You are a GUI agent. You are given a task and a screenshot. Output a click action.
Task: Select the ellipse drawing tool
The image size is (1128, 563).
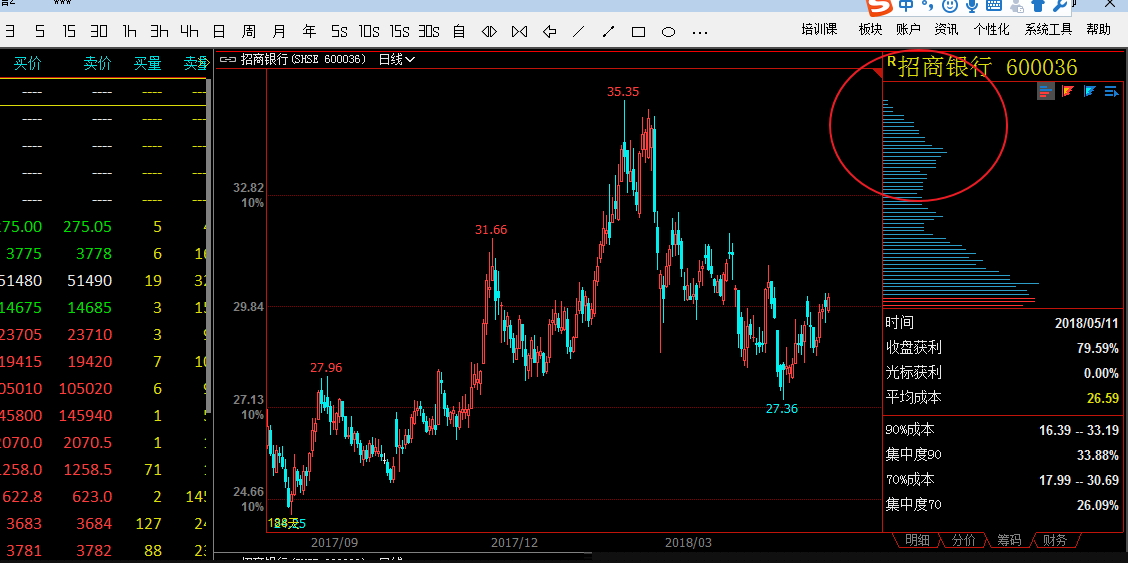pos(669,31)
